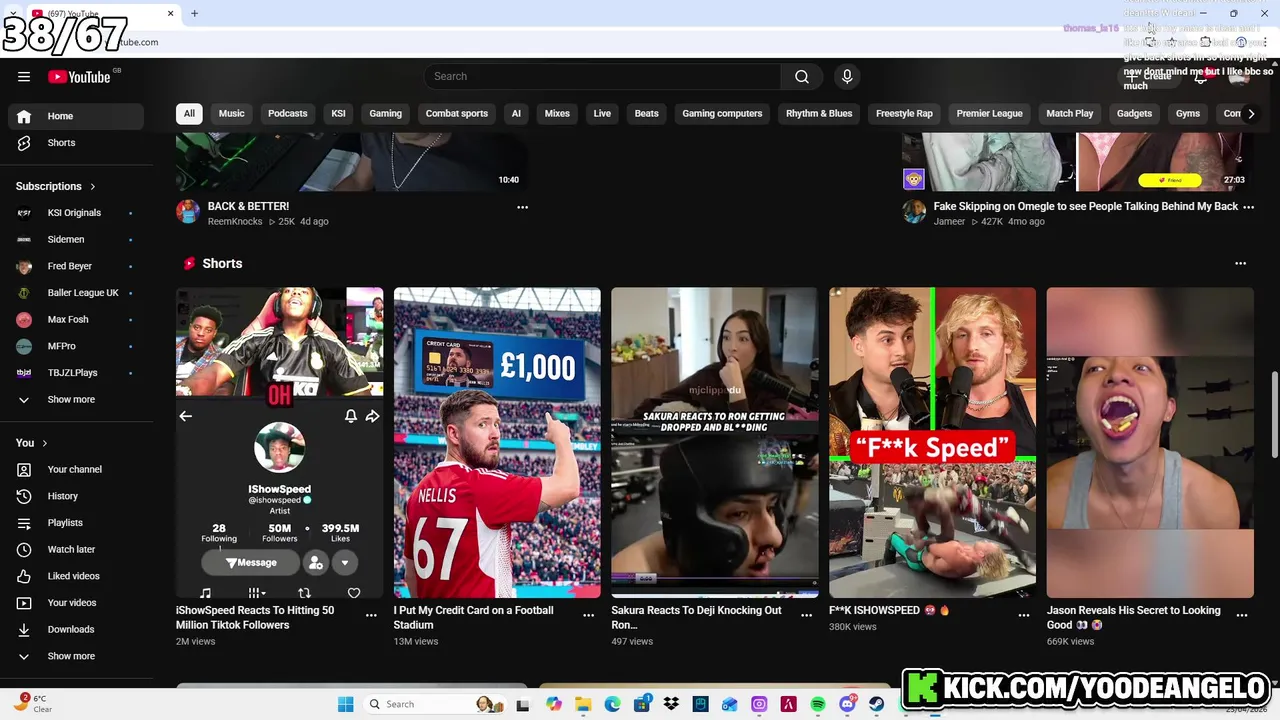
Task: Open a new browser tab with plus
Action: click(x=194, y=14)
